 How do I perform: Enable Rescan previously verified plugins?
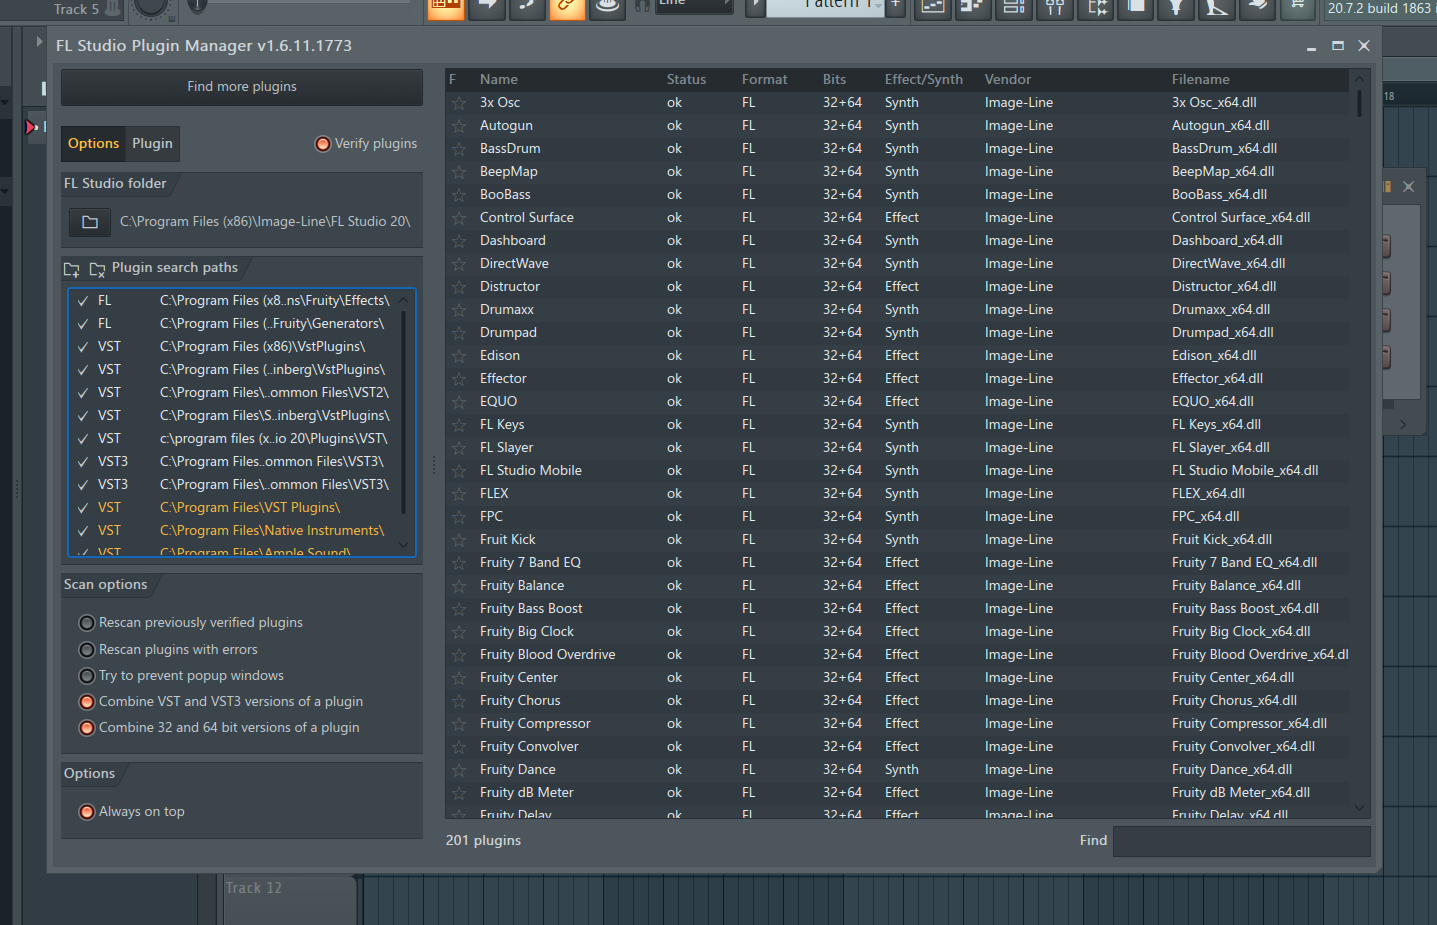coord(87,623)
